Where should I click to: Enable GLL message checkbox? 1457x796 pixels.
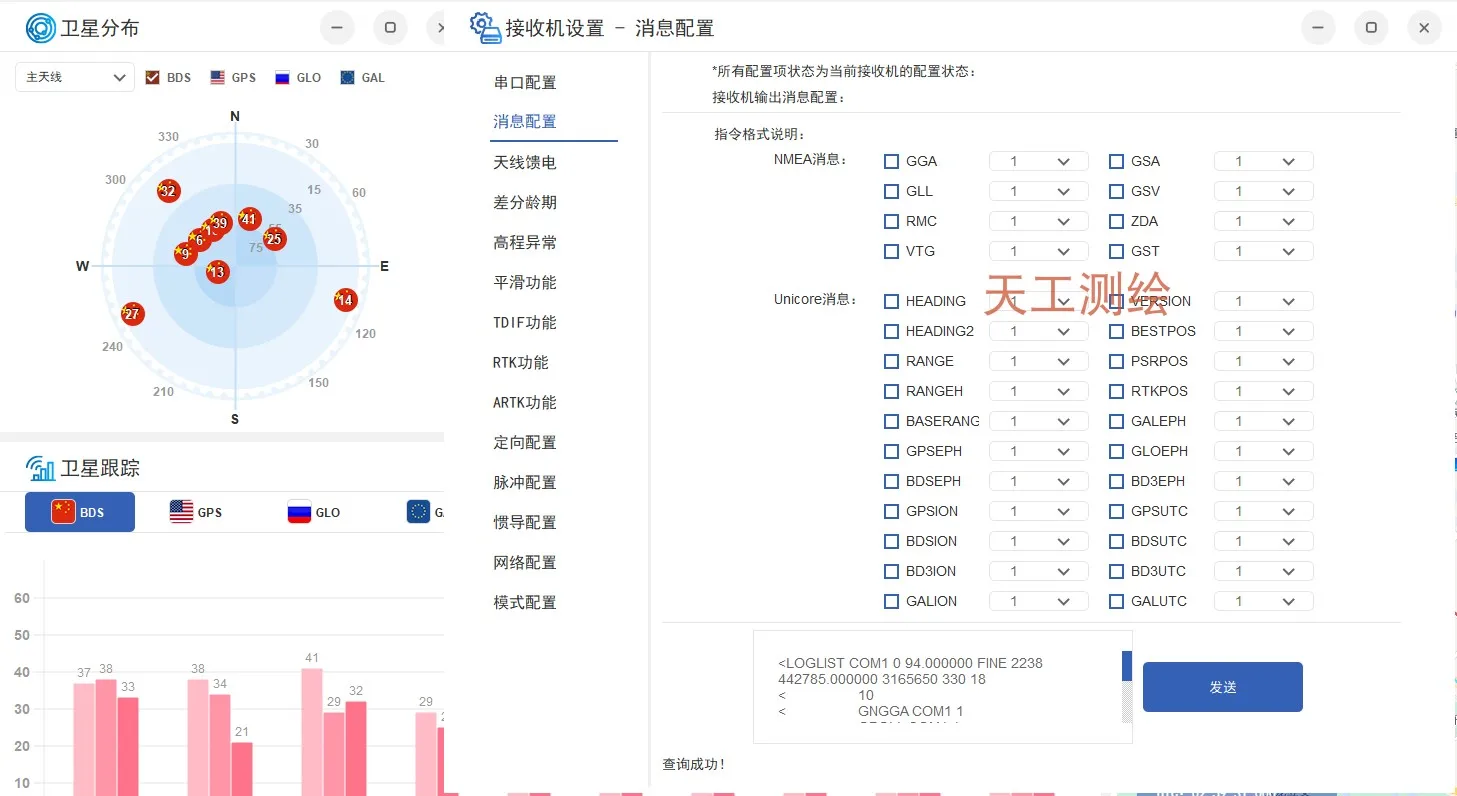point(892,191)
